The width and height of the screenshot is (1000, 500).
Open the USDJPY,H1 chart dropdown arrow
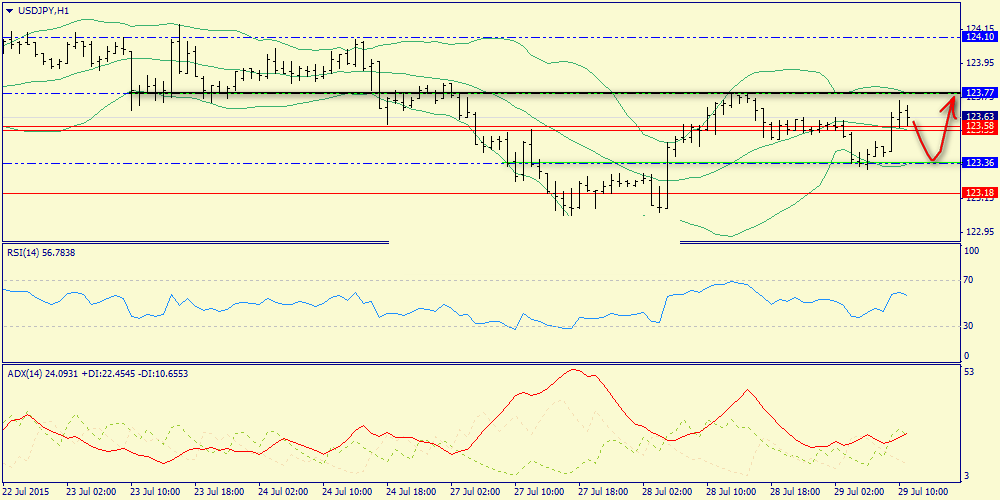click(9, 10)
